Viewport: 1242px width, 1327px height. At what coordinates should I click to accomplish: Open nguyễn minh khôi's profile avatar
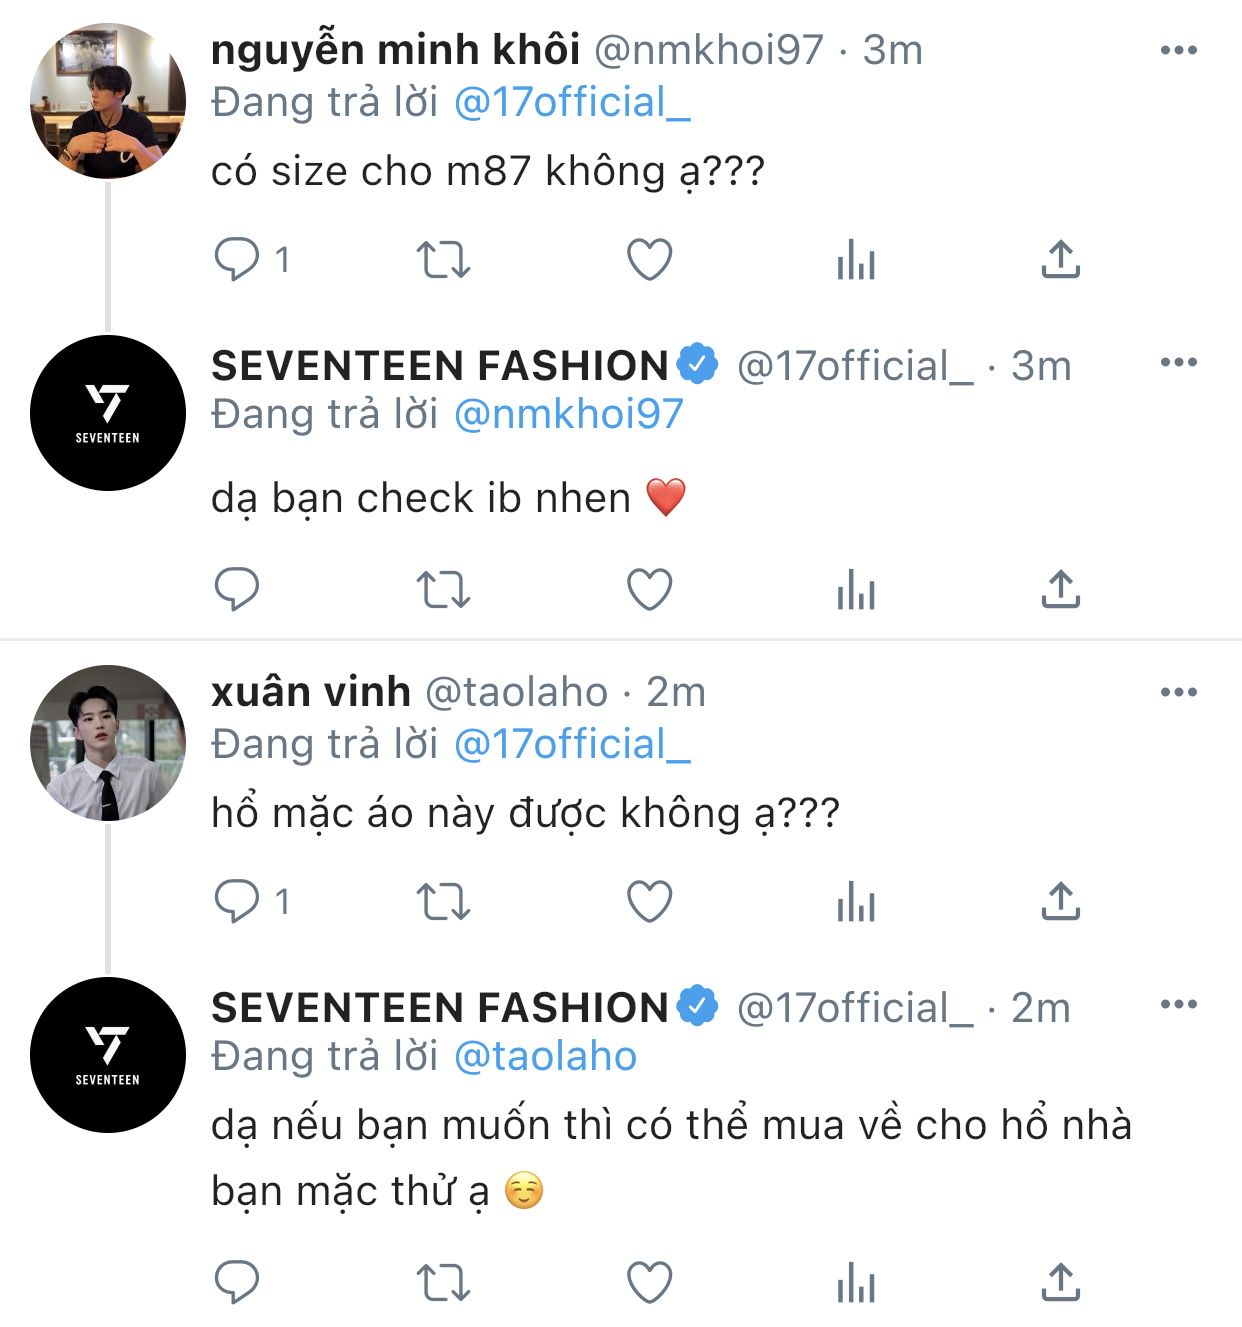coord(108,101)
